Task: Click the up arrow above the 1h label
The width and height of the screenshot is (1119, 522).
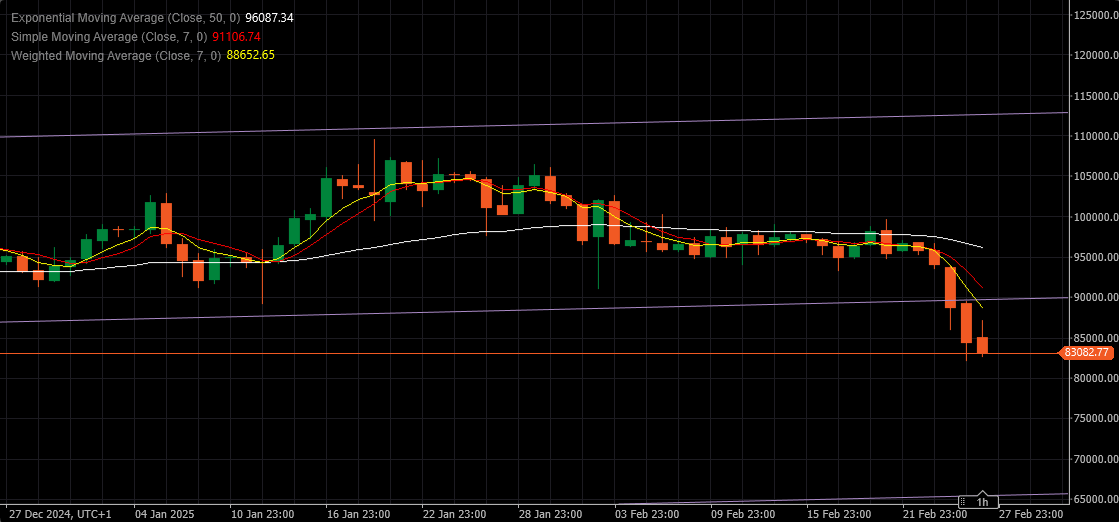Action: [983, 493]
